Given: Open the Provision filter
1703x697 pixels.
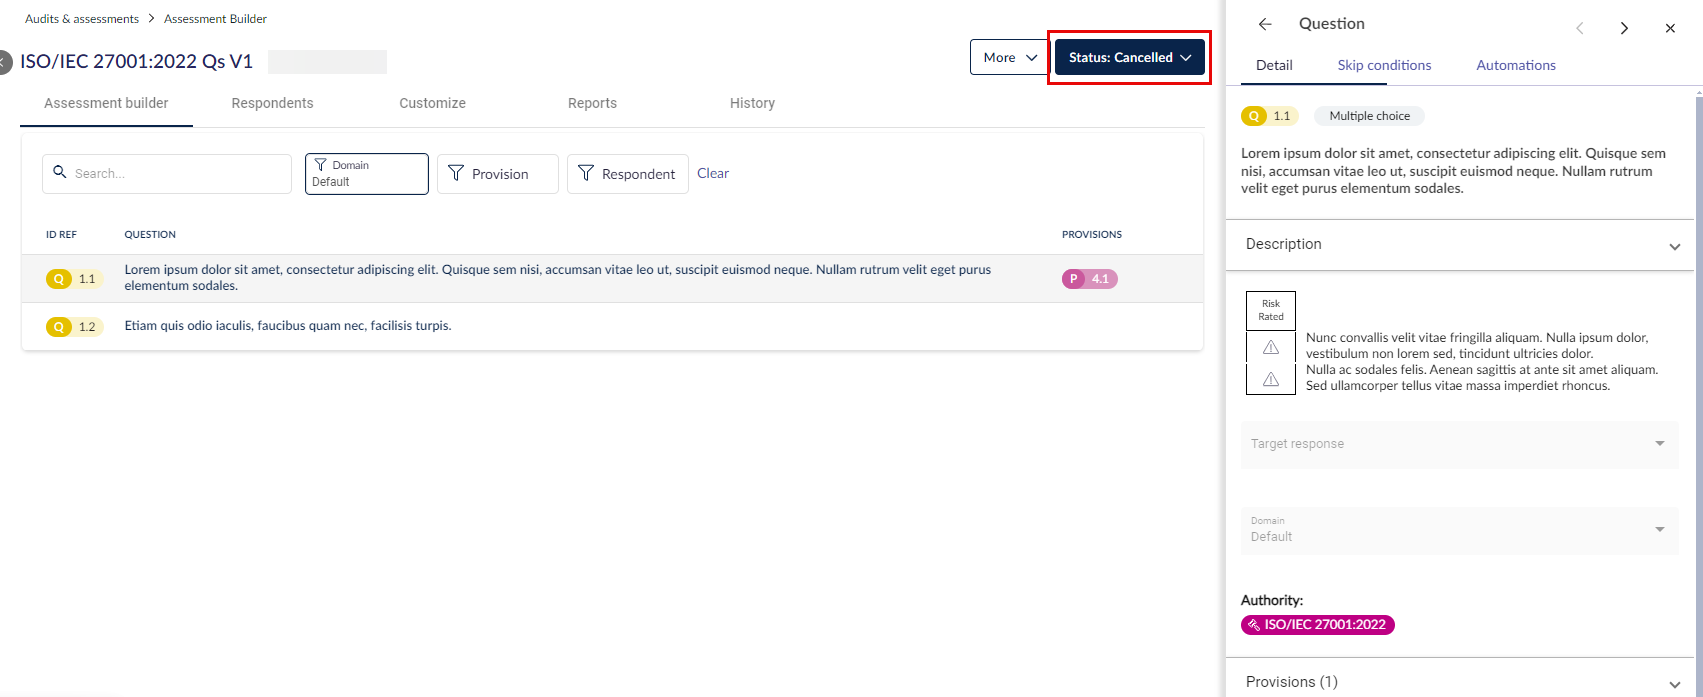Looking at the screenshot, I should pos(497,174).
